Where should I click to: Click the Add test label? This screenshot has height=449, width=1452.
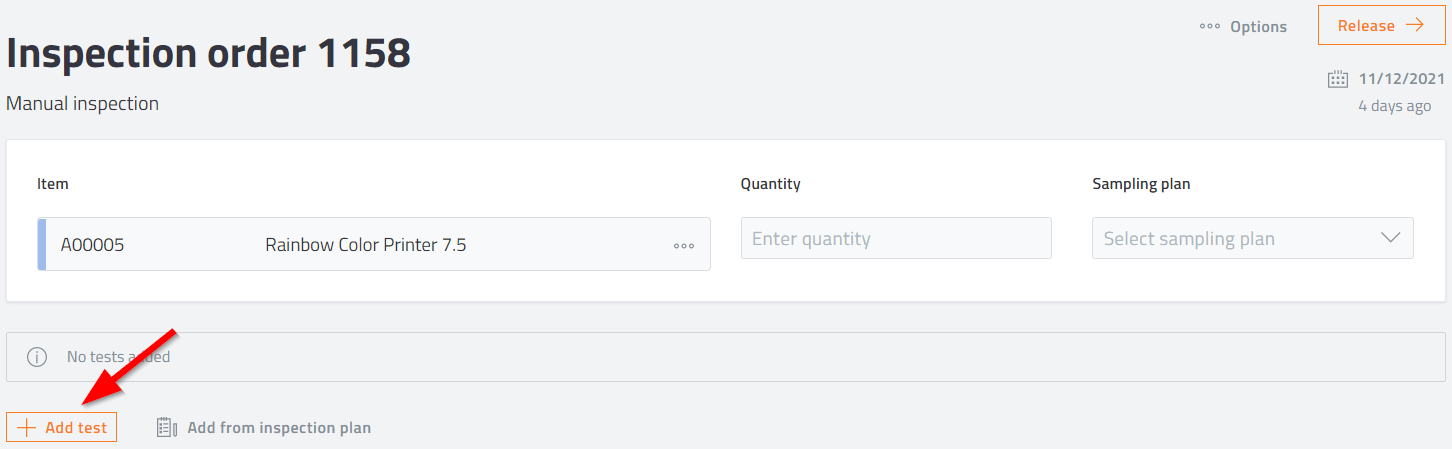pyautogui.click(x=76, y=428)
